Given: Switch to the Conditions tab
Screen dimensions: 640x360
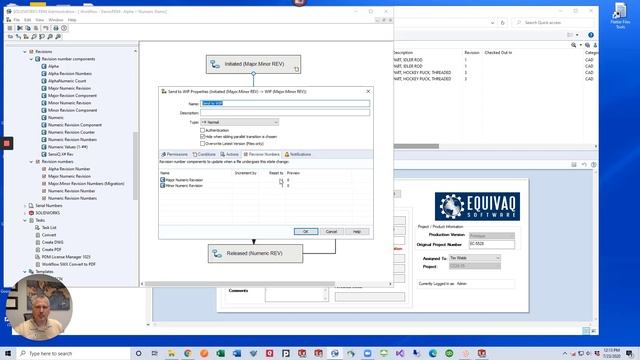Looking at the screenshot, I should point(204,154).
